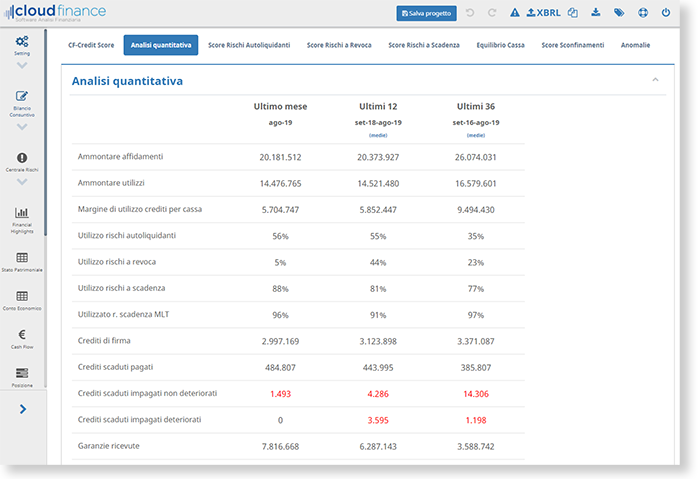This screenshot has height=479, width=700.
Task: Click Utilizzato r. scadenza MLT label
Action: tap(124, 315)
